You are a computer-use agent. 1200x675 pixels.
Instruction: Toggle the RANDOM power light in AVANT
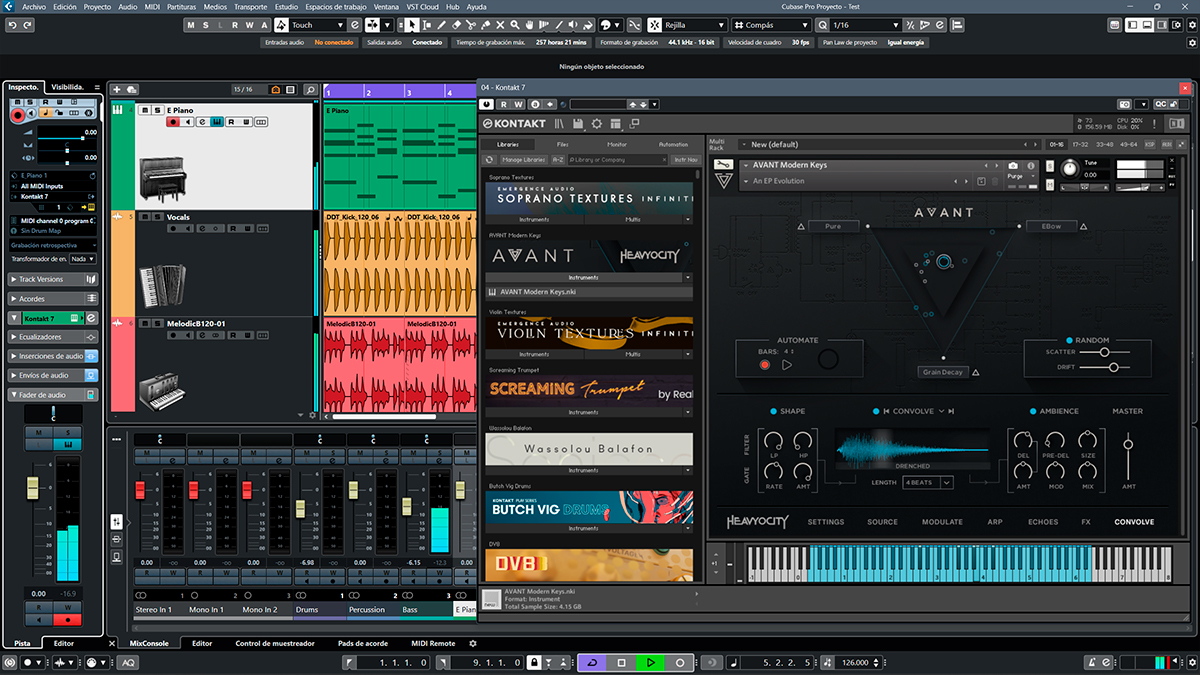(1069, 340)
